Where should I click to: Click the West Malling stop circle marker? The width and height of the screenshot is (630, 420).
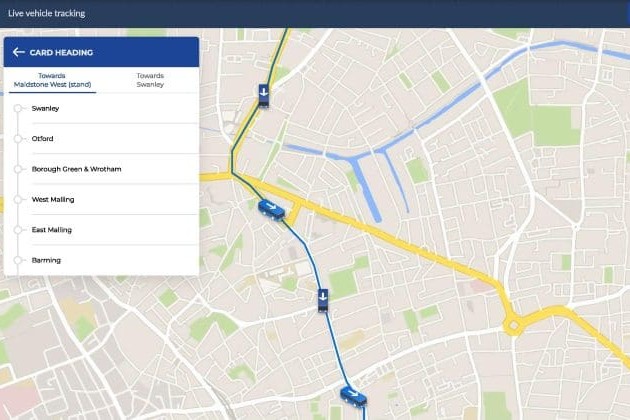18,199
